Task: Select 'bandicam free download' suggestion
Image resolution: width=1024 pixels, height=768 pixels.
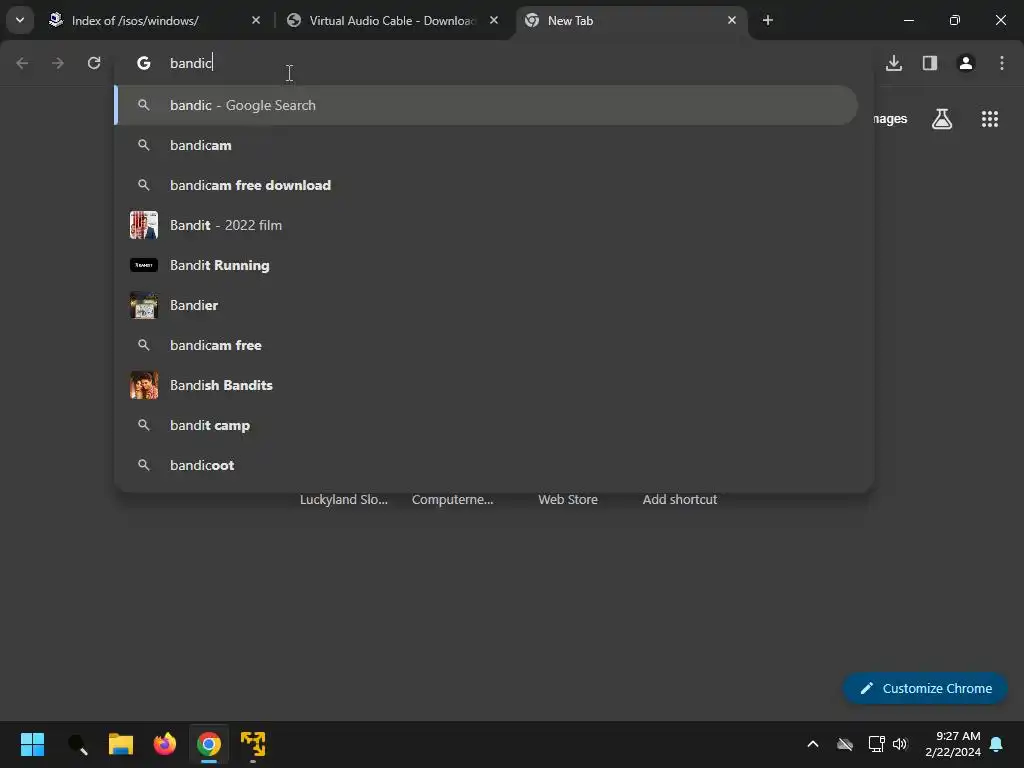Action: [x=486, y=185]
